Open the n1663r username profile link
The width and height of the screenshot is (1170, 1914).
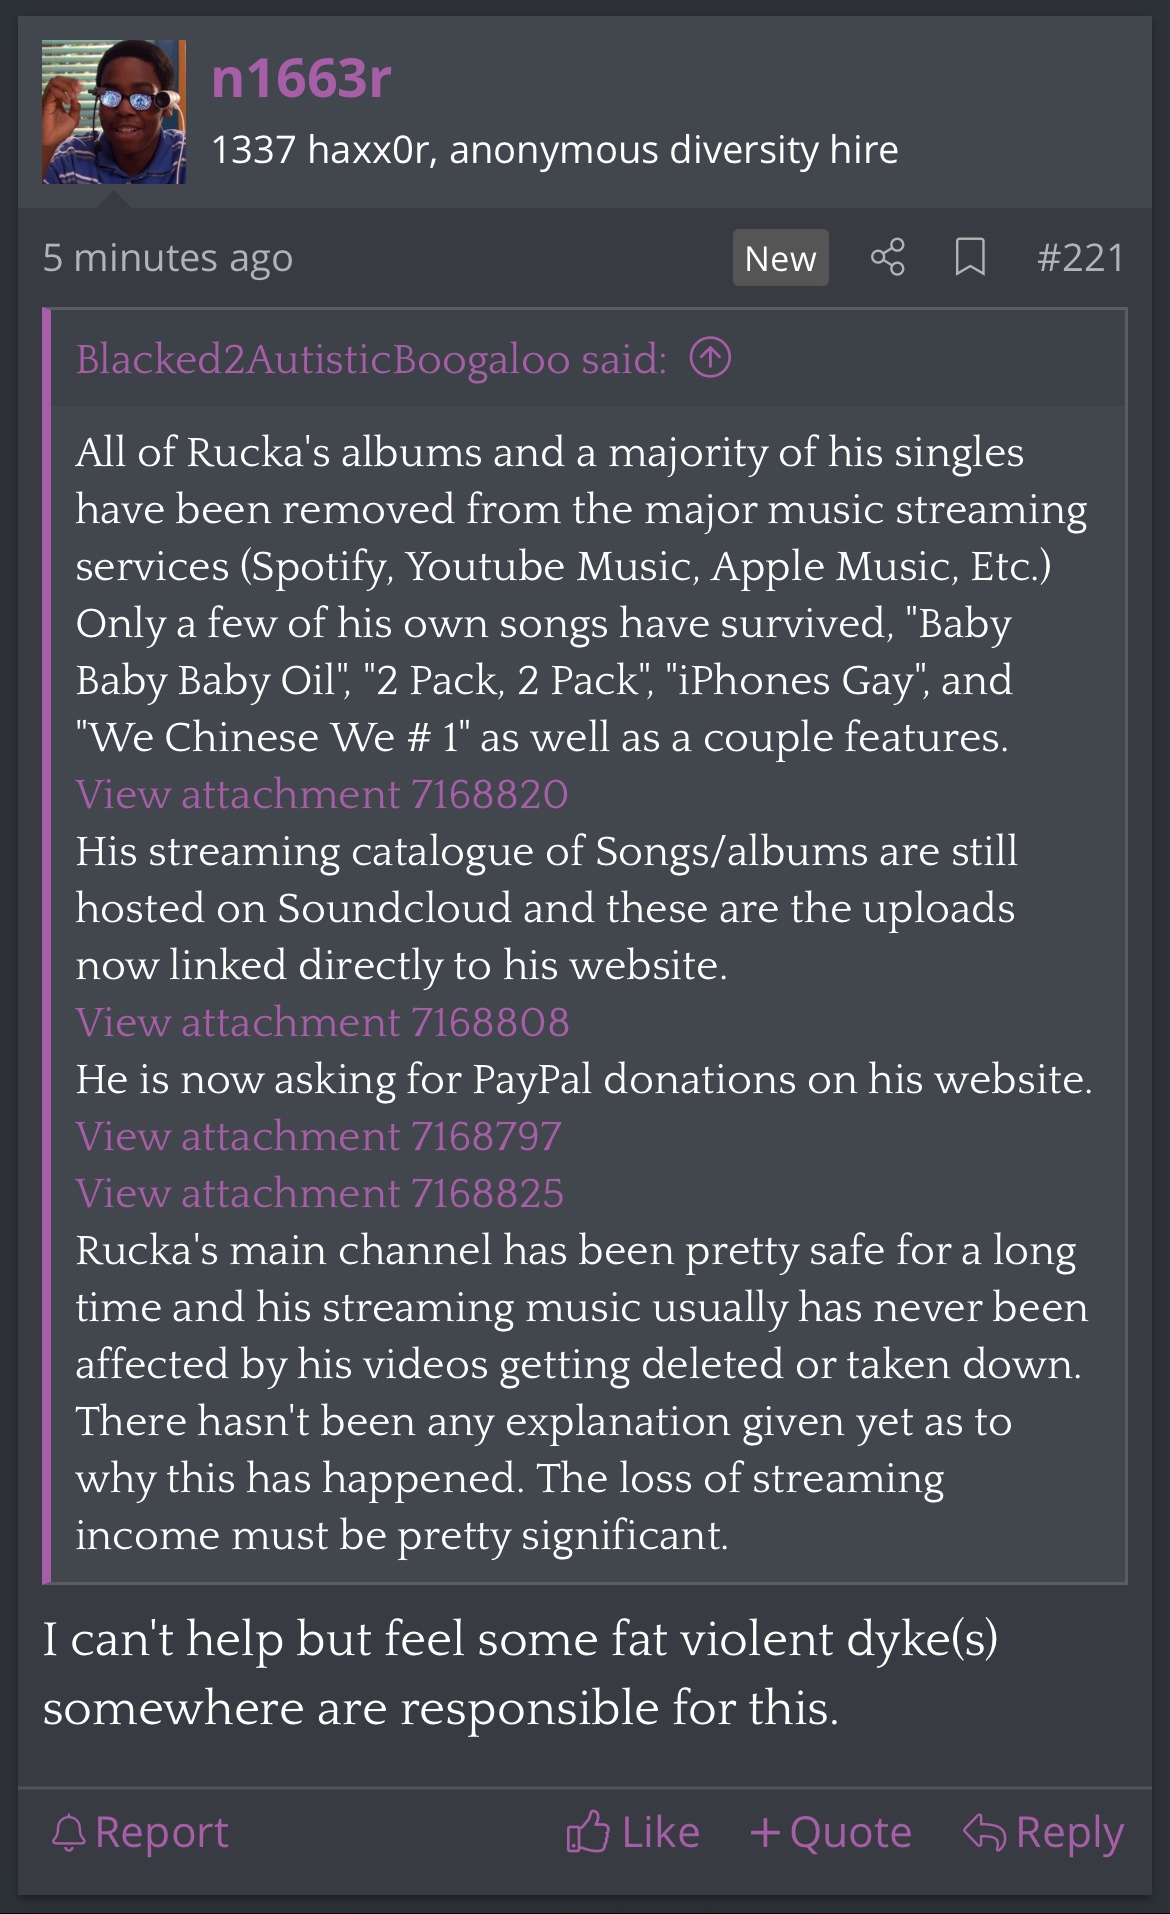coord(301,78)
